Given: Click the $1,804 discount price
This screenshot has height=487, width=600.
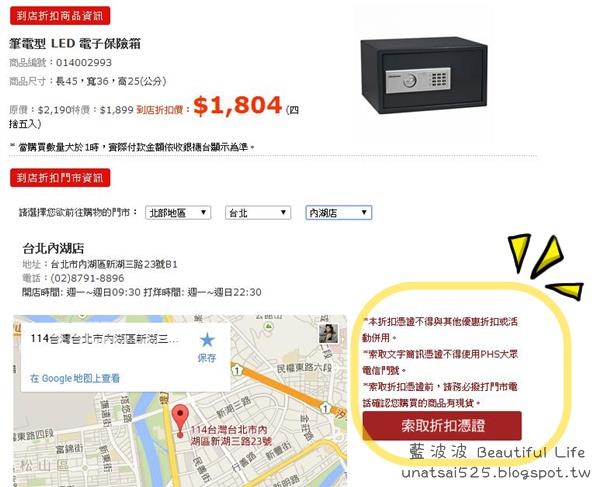Looking at the screenshot, I should click(238, 105).
